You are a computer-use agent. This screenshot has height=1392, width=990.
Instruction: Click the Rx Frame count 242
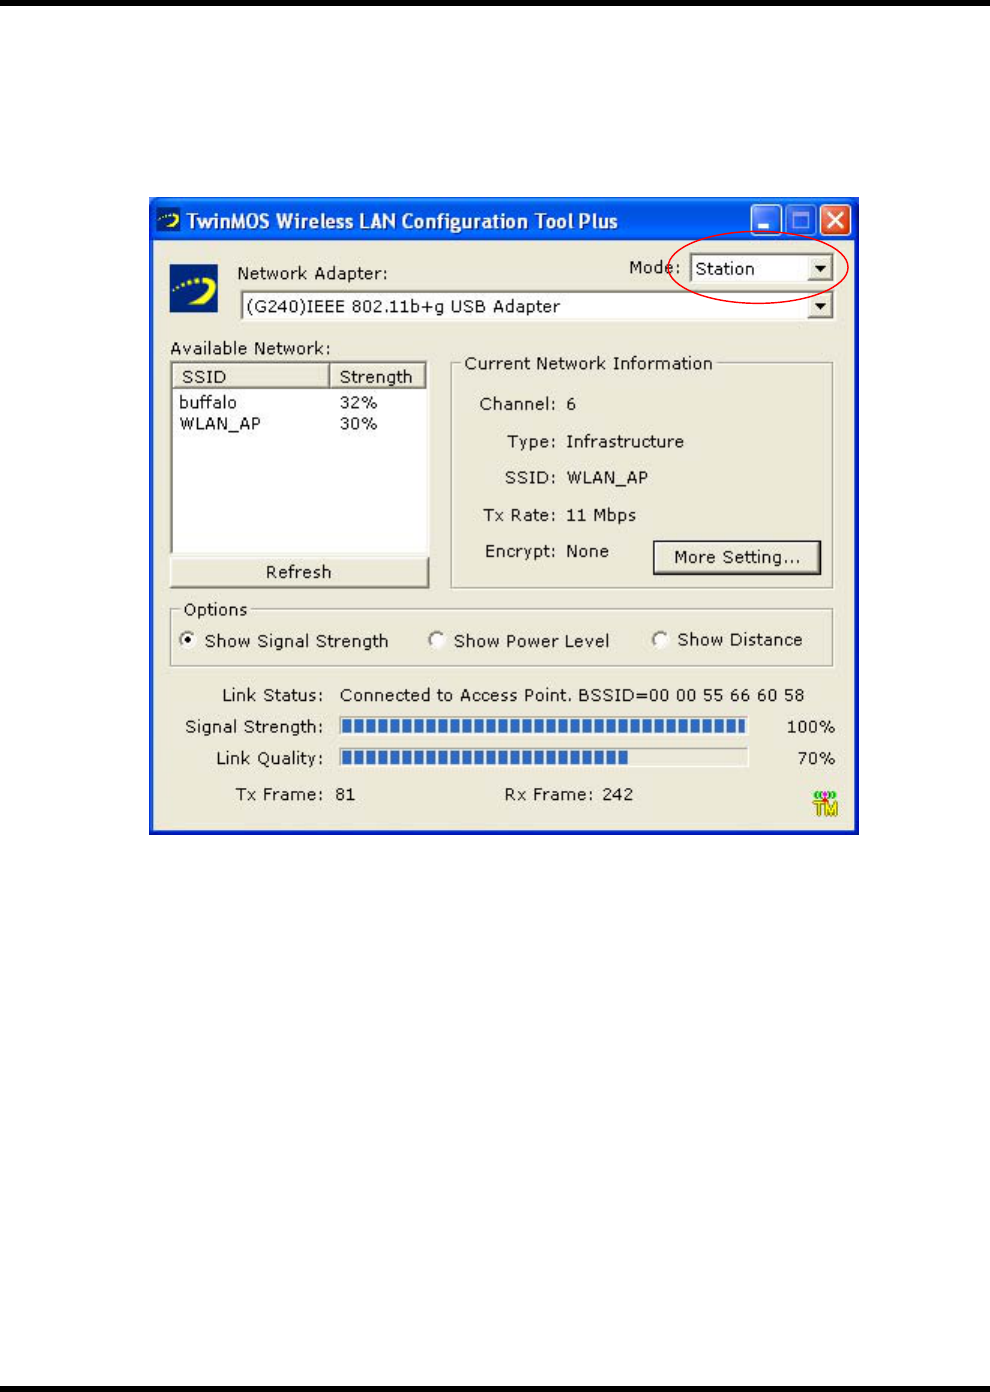point(617,794)
